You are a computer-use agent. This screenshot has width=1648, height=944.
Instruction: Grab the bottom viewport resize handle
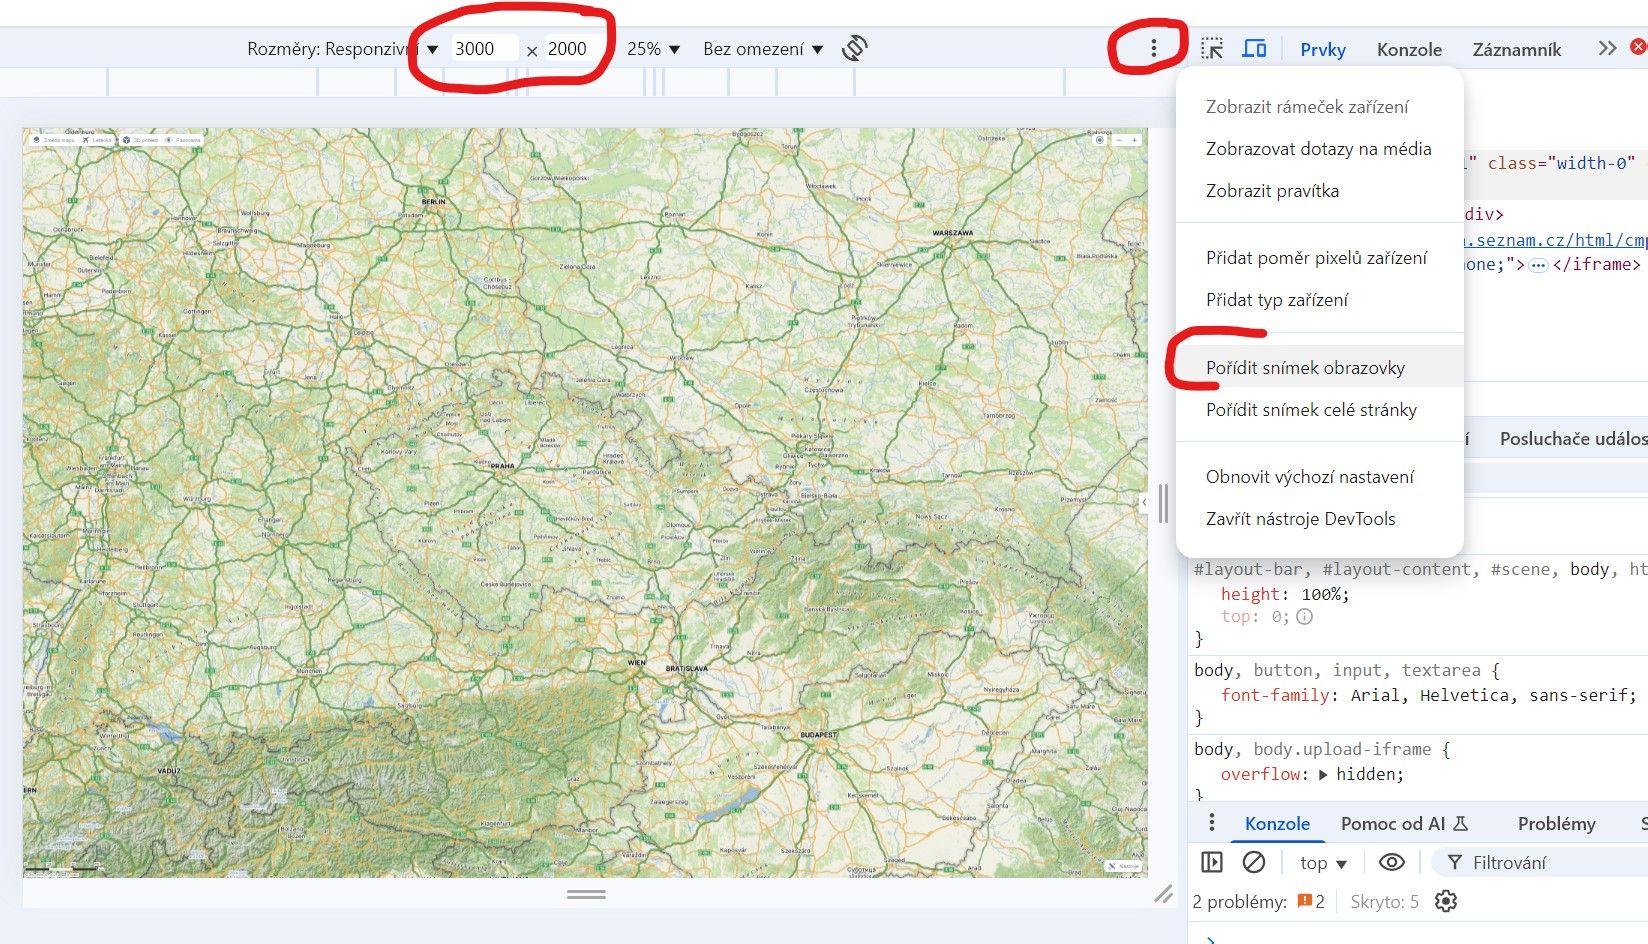(586, 894)
